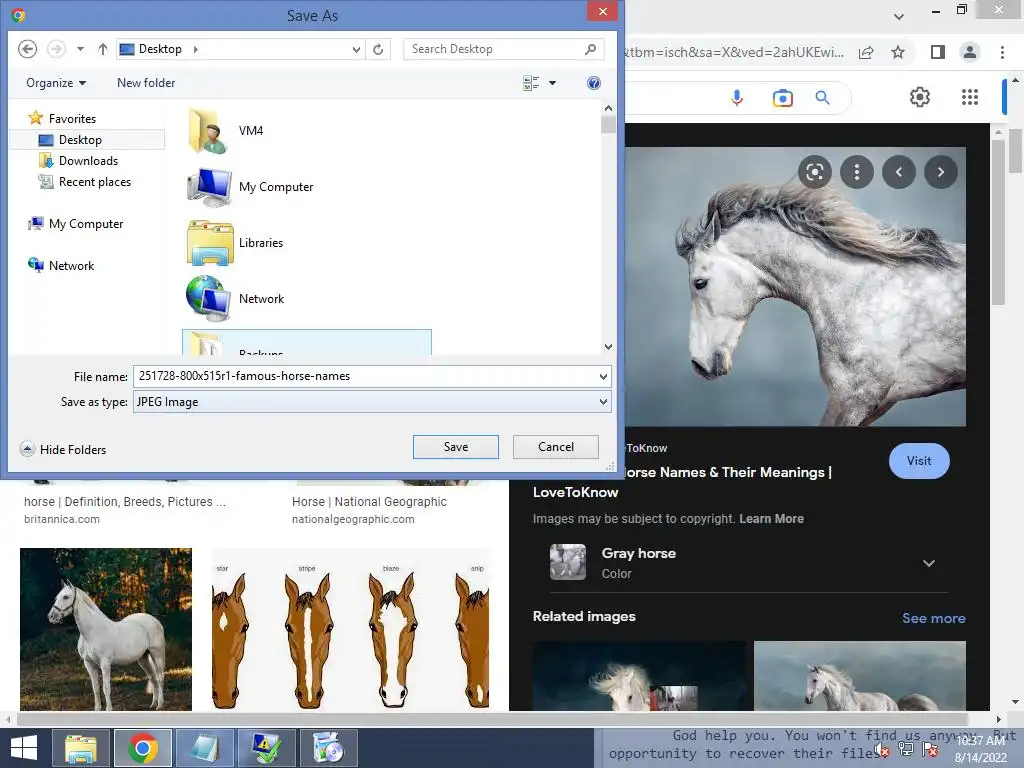Share this page icon in Chrome address bar
Image resolution: width=1024 pixels, height=768 pixels.
point(866,52)
